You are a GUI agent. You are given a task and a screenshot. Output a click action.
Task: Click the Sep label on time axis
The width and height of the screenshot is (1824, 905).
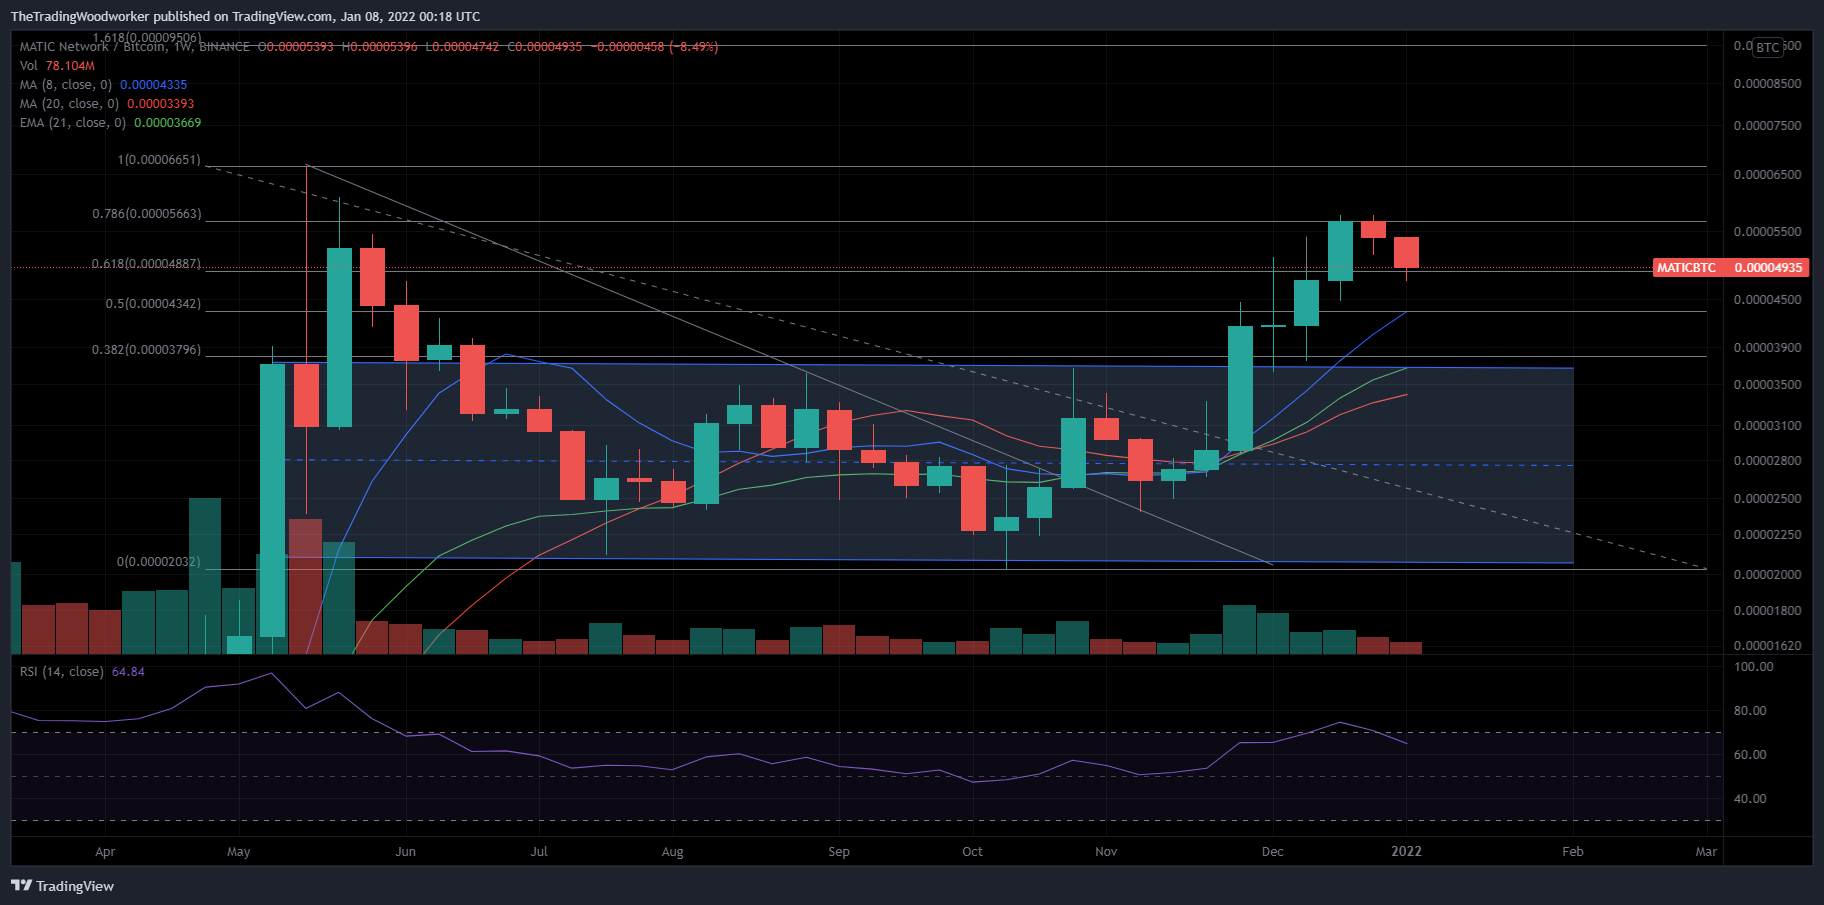coord(839,852)
